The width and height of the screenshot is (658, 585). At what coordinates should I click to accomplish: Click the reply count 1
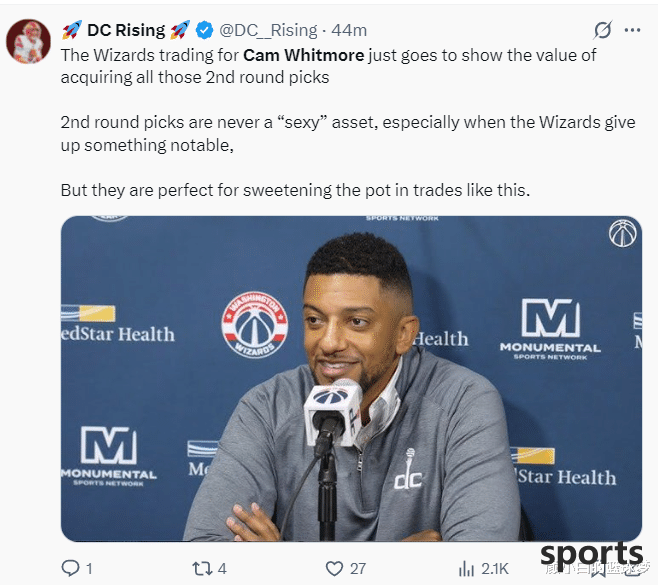89,569
